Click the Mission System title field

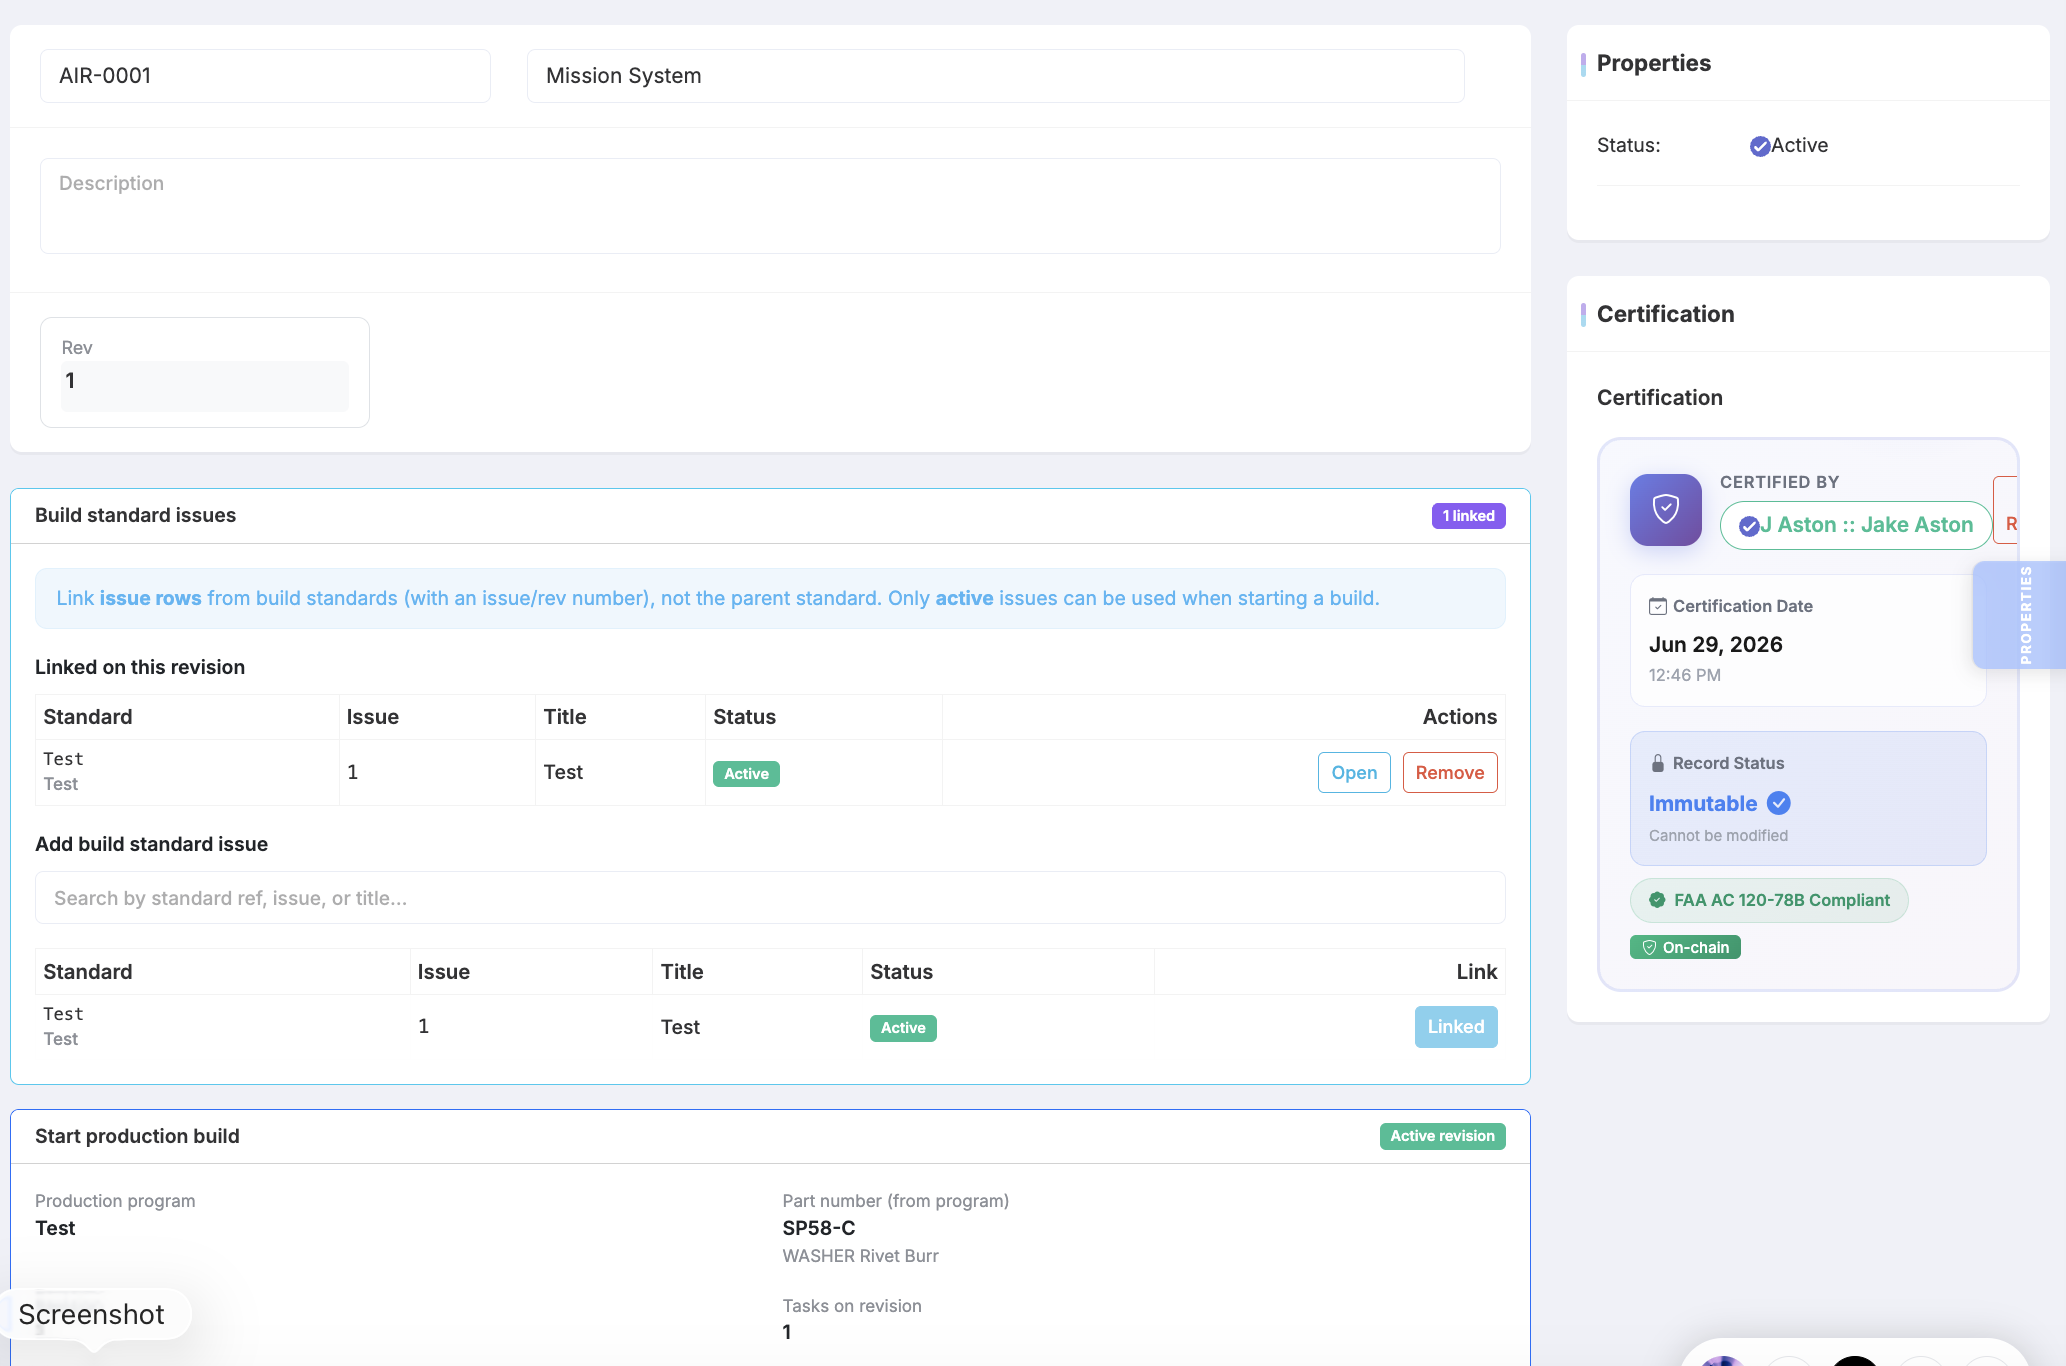[995, 76]
